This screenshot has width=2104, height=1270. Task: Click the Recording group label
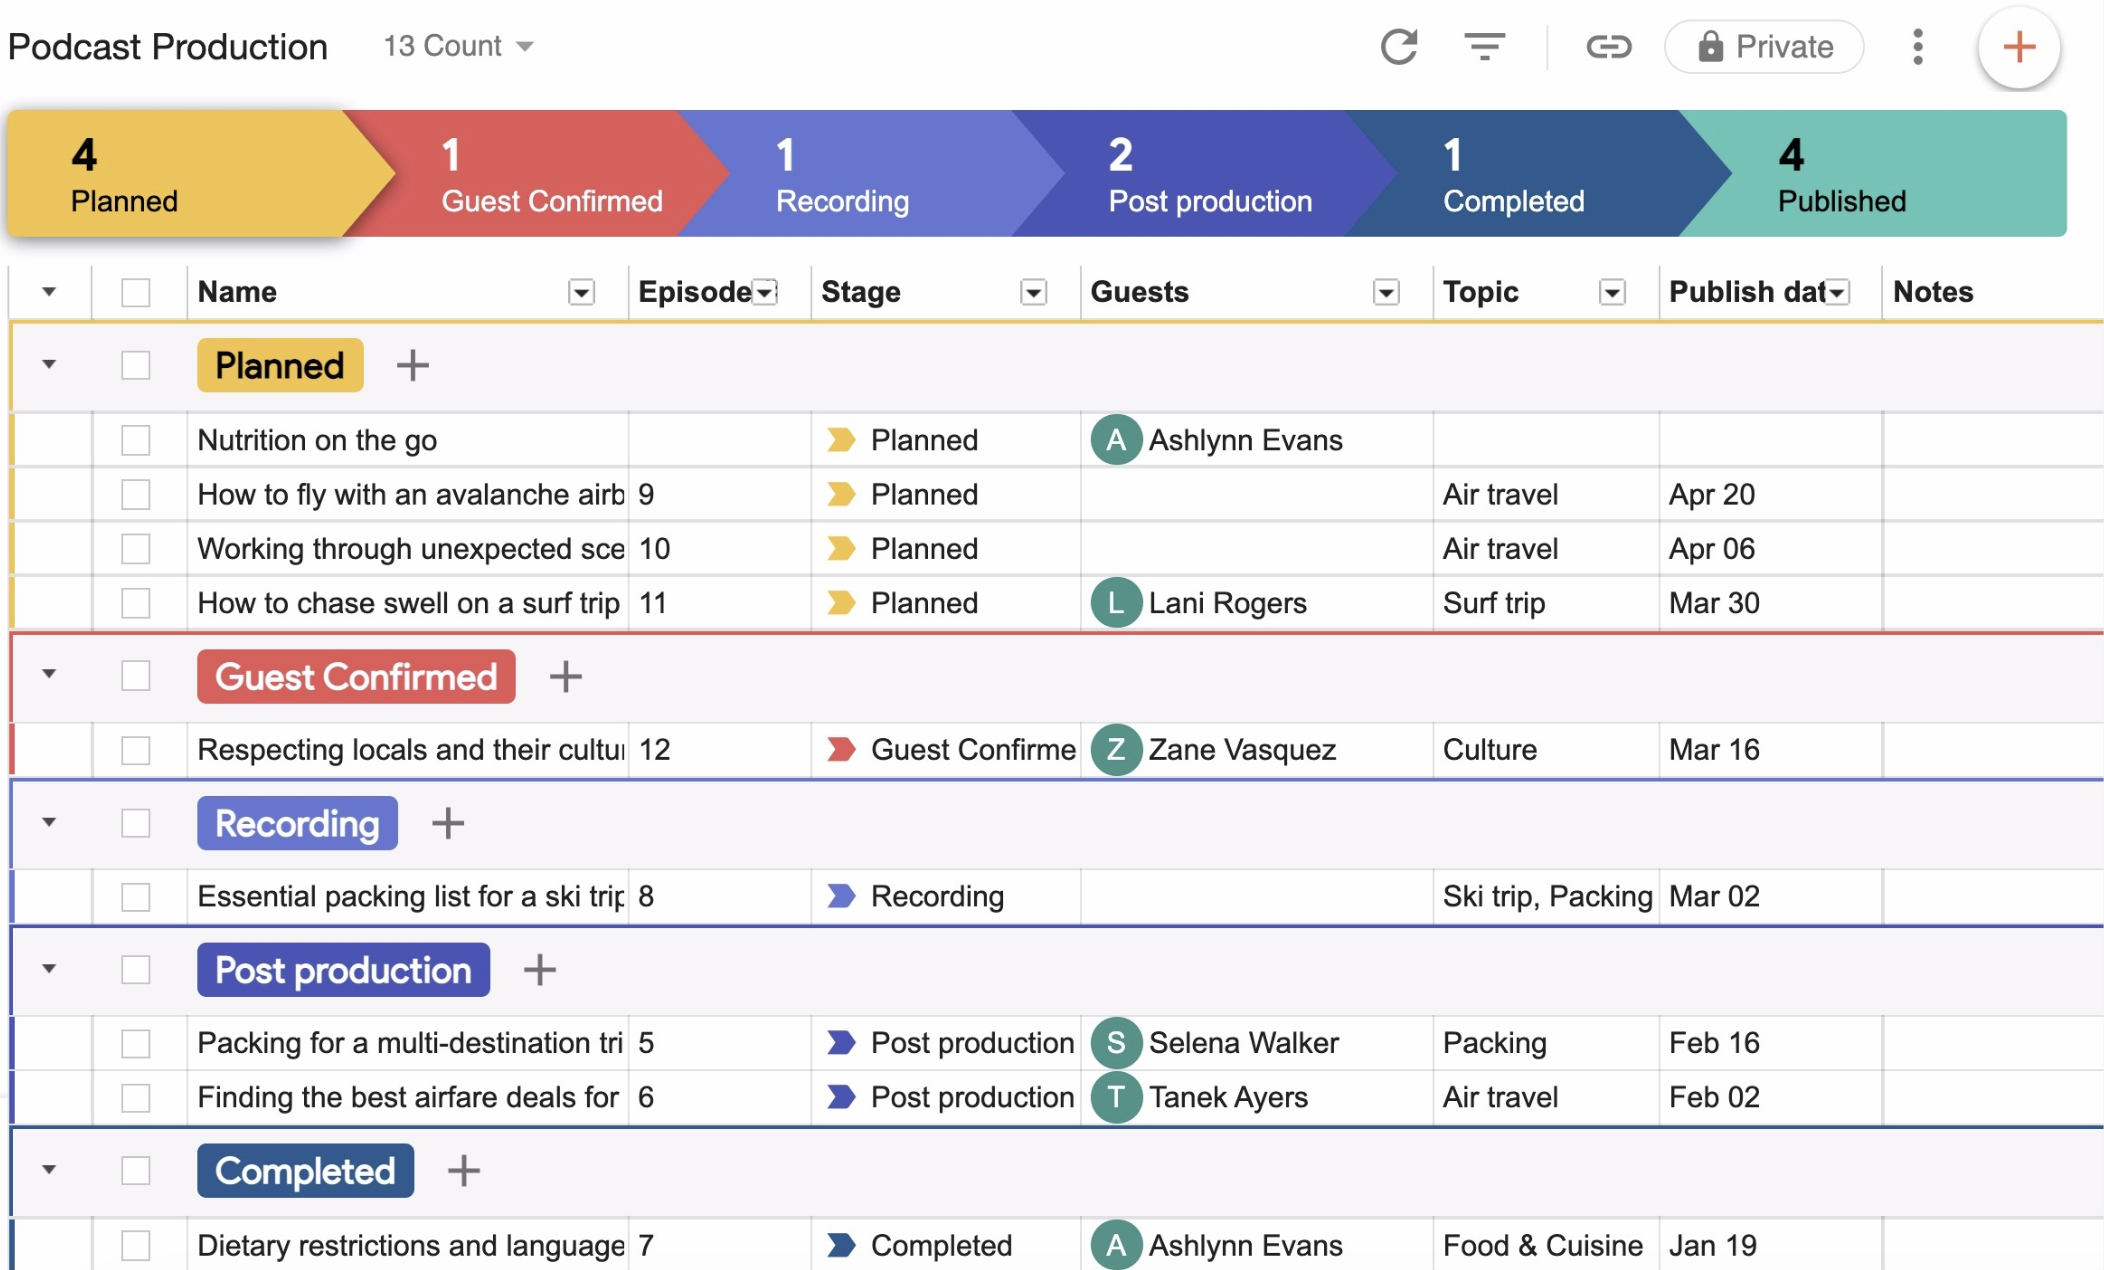297,824
